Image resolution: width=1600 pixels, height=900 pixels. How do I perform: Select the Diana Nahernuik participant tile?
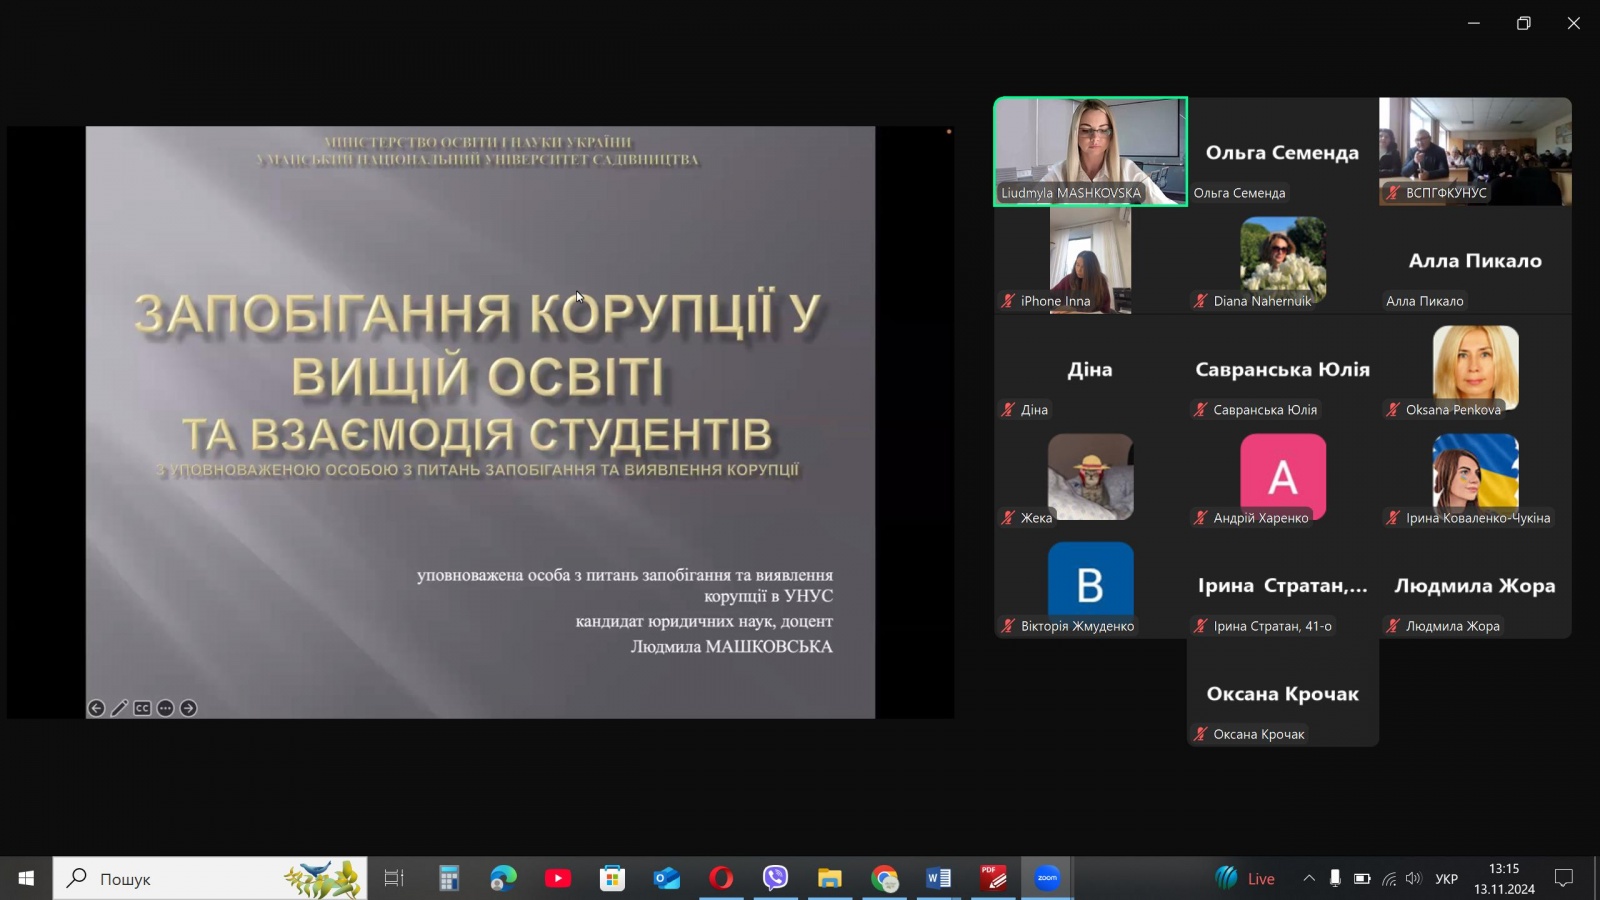coord(1283,260)
